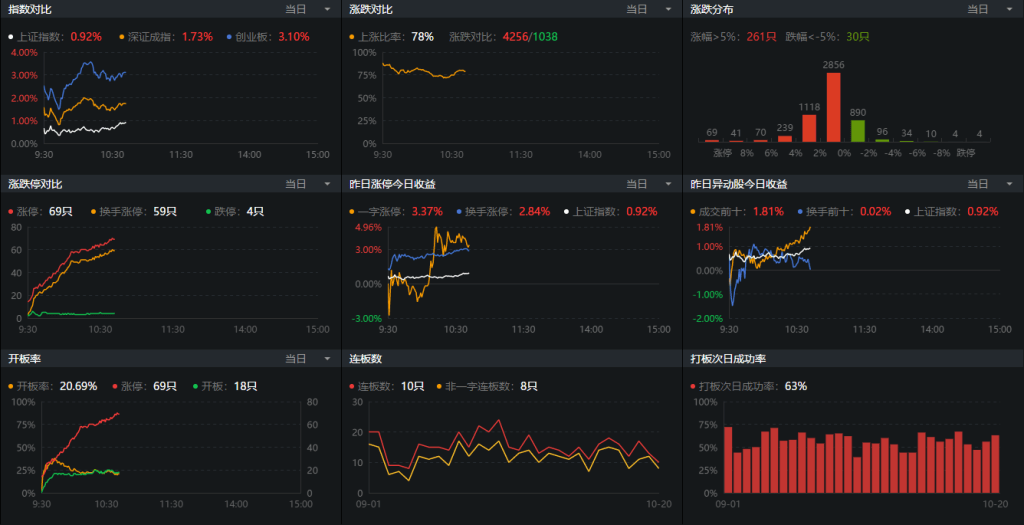Viewport: 1024px width, 525px height.
Task: Open the 当日 dropdown arrow in 开板率 panel
Action: point(326,359)
